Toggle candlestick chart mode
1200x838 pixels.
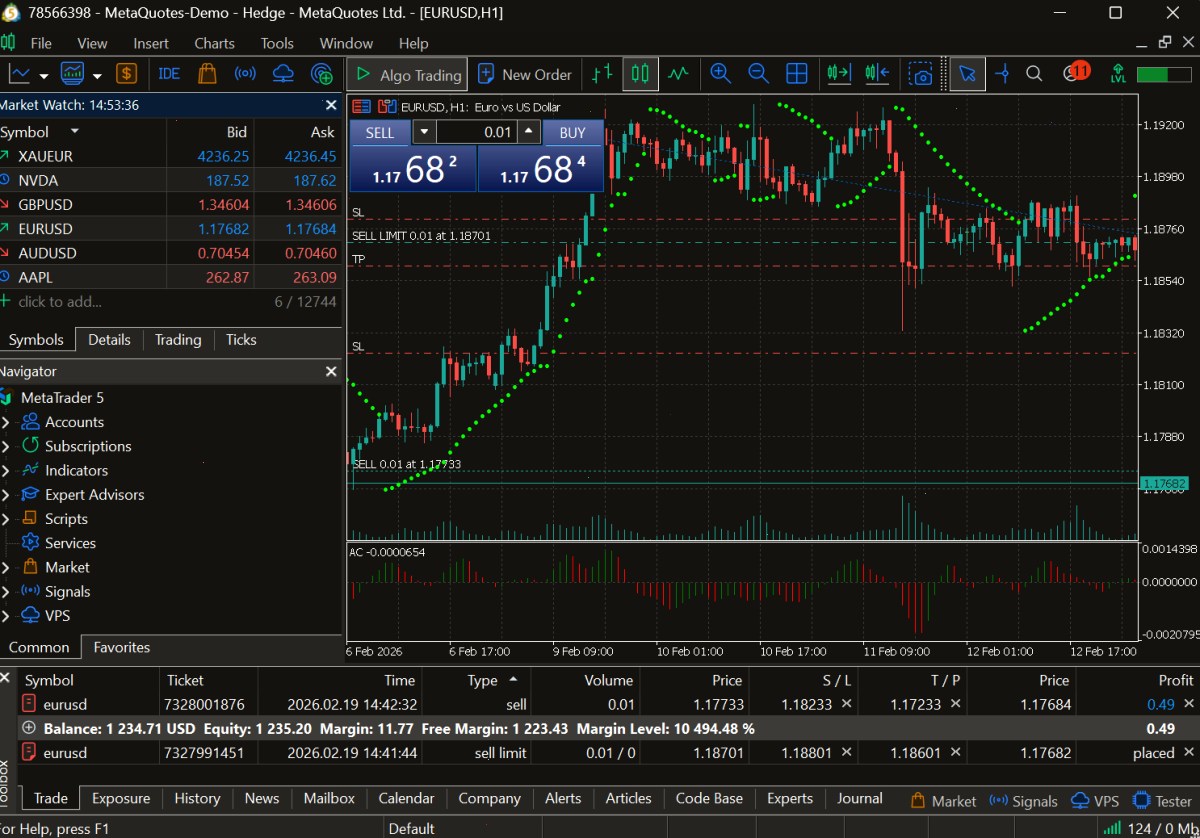point(641,74)
